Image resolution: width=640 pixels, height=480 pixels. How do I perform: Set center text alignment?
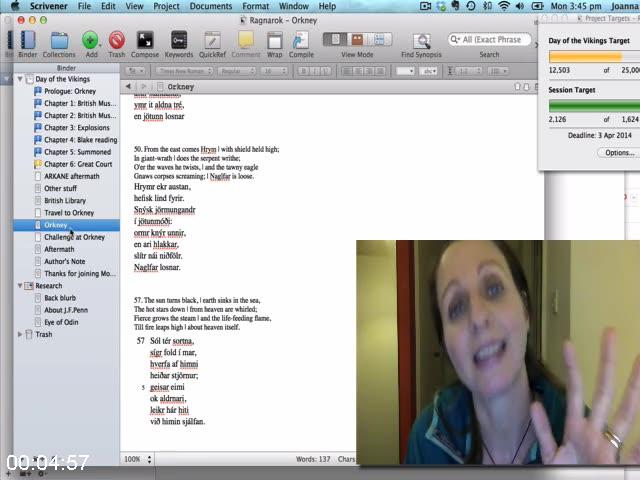click(x=358, y=71)
